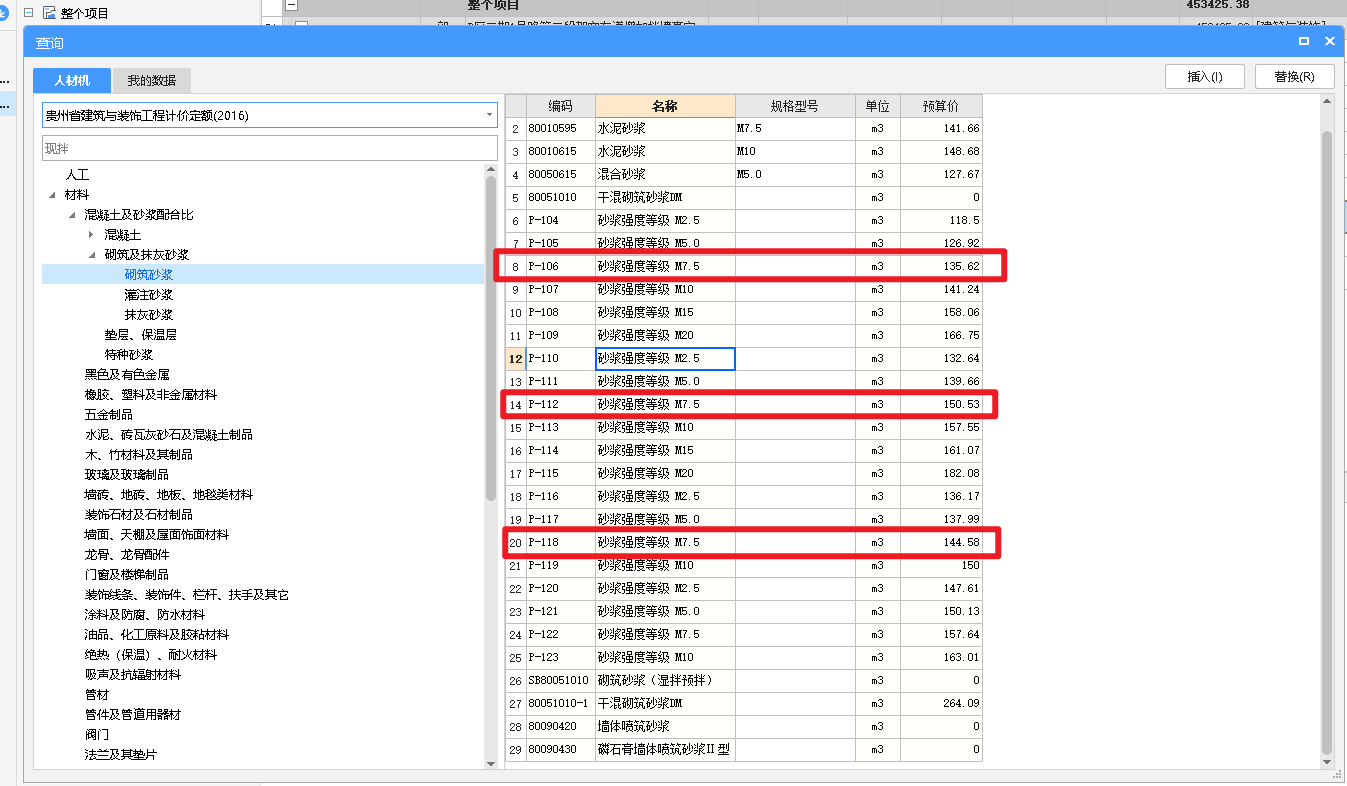Click the 插入(I) button
Viewport: 1347px width, 786px height.
click(x=1204, y=76)
